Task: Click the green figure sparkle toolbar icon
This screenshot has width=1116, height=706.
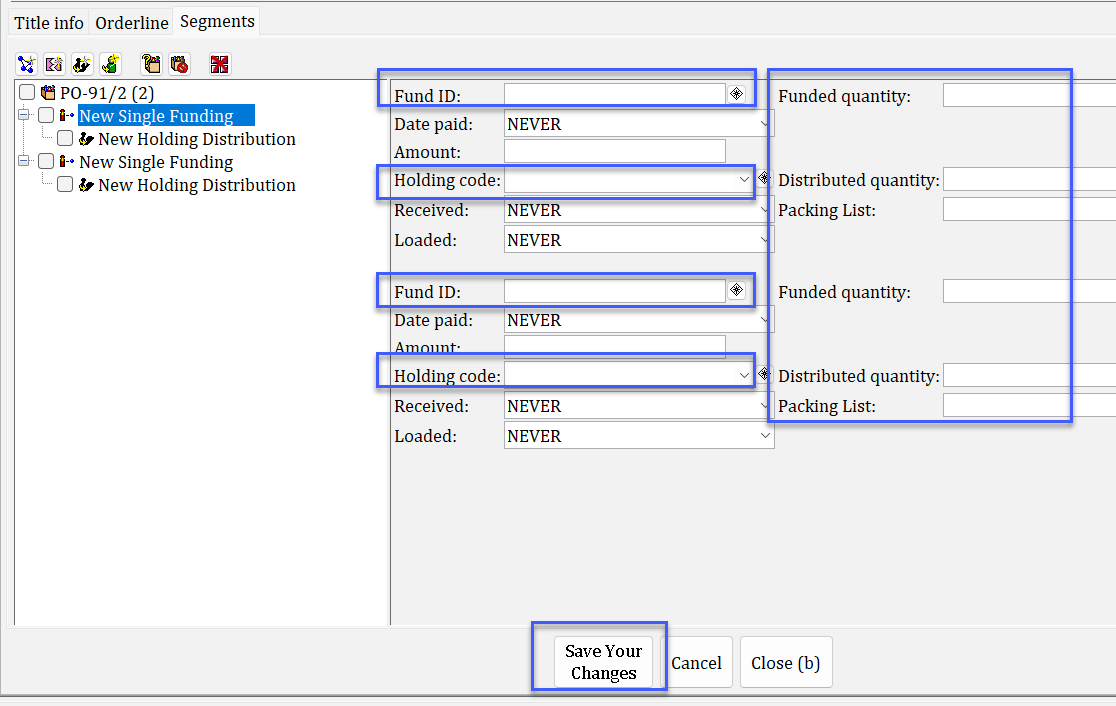Action: [110, 64]
